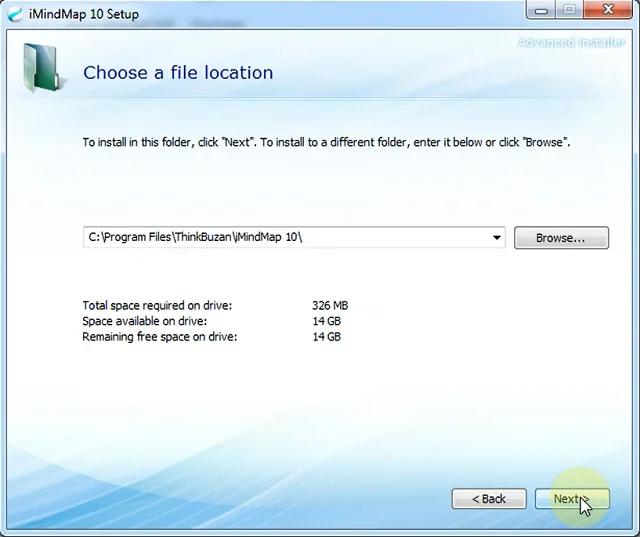Click the disabled maximize window button
This screenshot has width=640, height=537.
[570, 10]
